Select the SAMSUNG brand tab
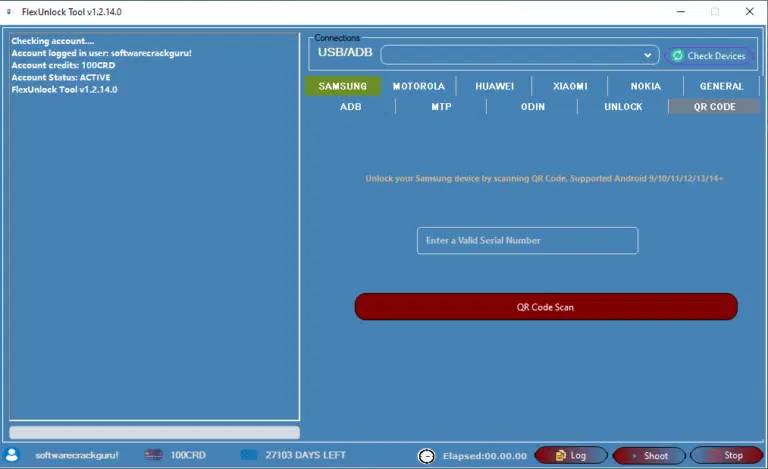Image resolution: width=768 pixels, height=469 pixels. click(342, 86)
